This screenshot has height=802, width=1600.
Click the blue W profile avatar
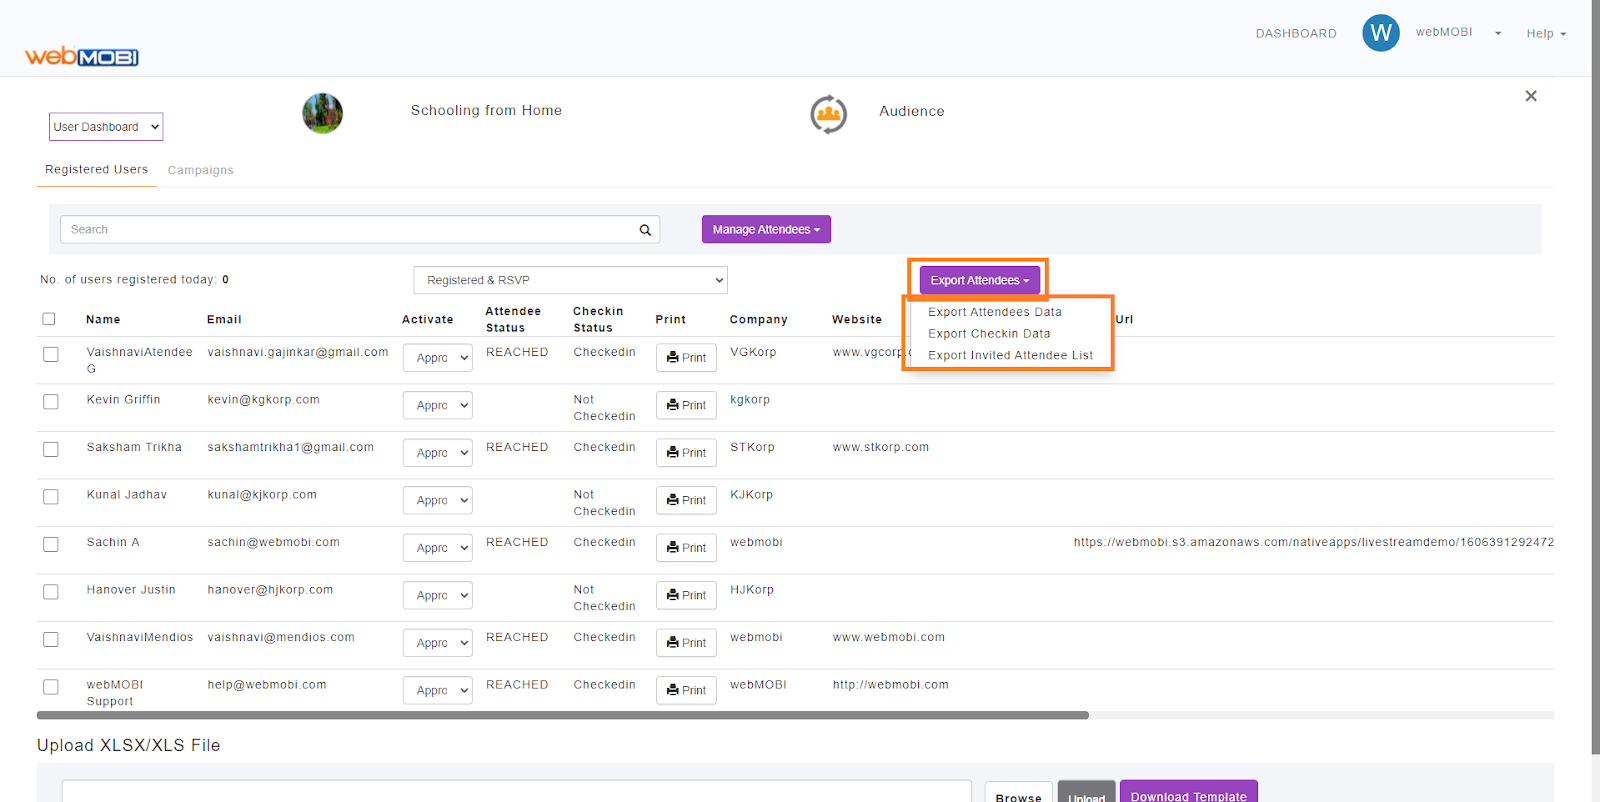pyautogui.click(x=1381, y=33)
